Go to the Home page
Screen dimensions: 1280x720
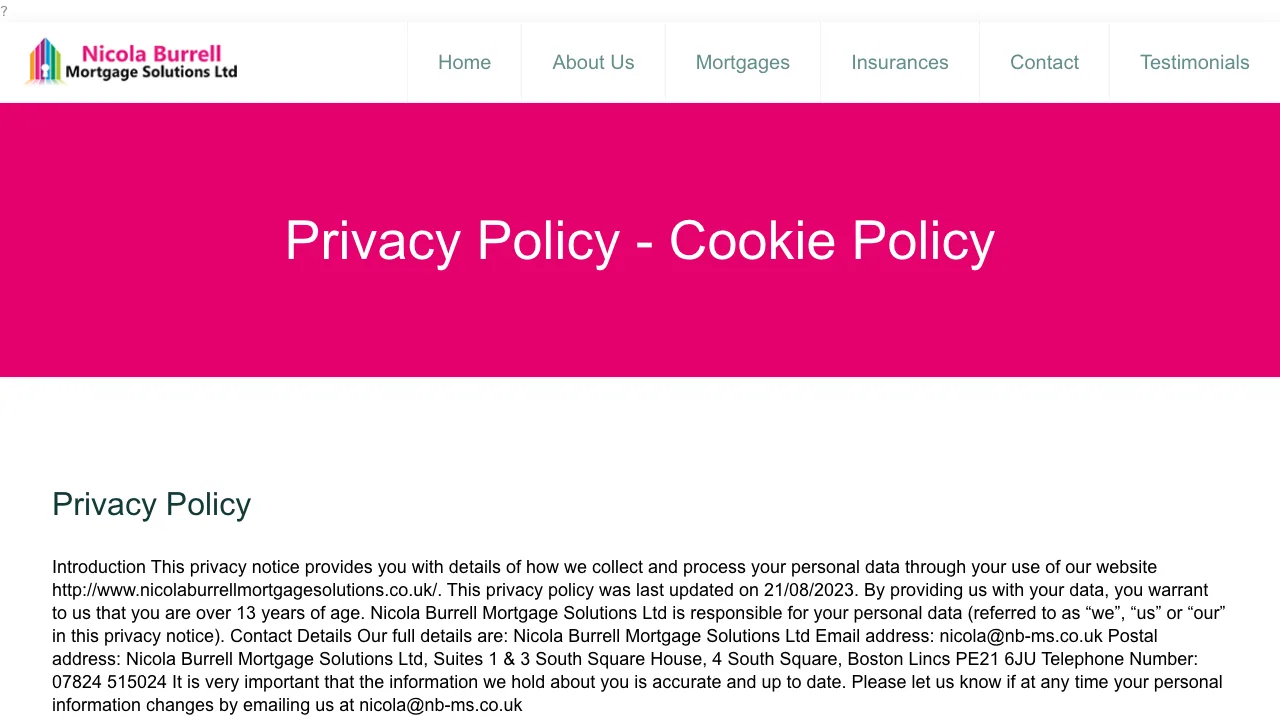click(464, 62)
